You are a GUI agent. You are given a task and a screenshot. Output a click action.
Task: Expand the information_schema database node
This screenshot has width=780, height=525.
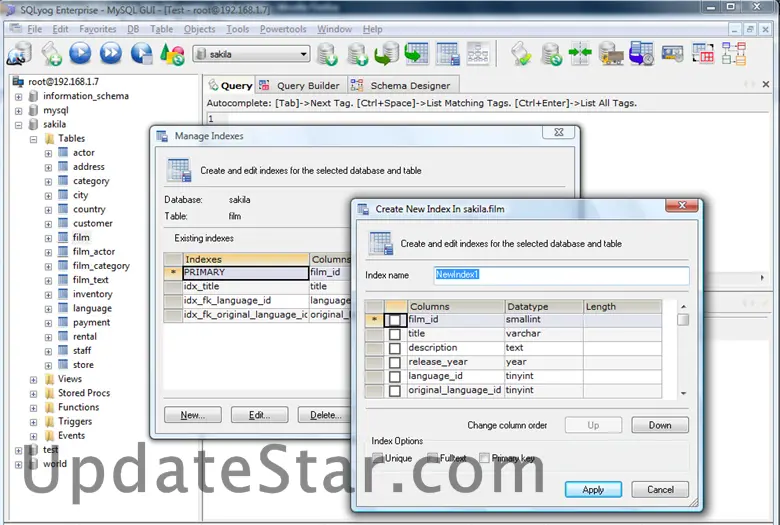tap(18, 97)
